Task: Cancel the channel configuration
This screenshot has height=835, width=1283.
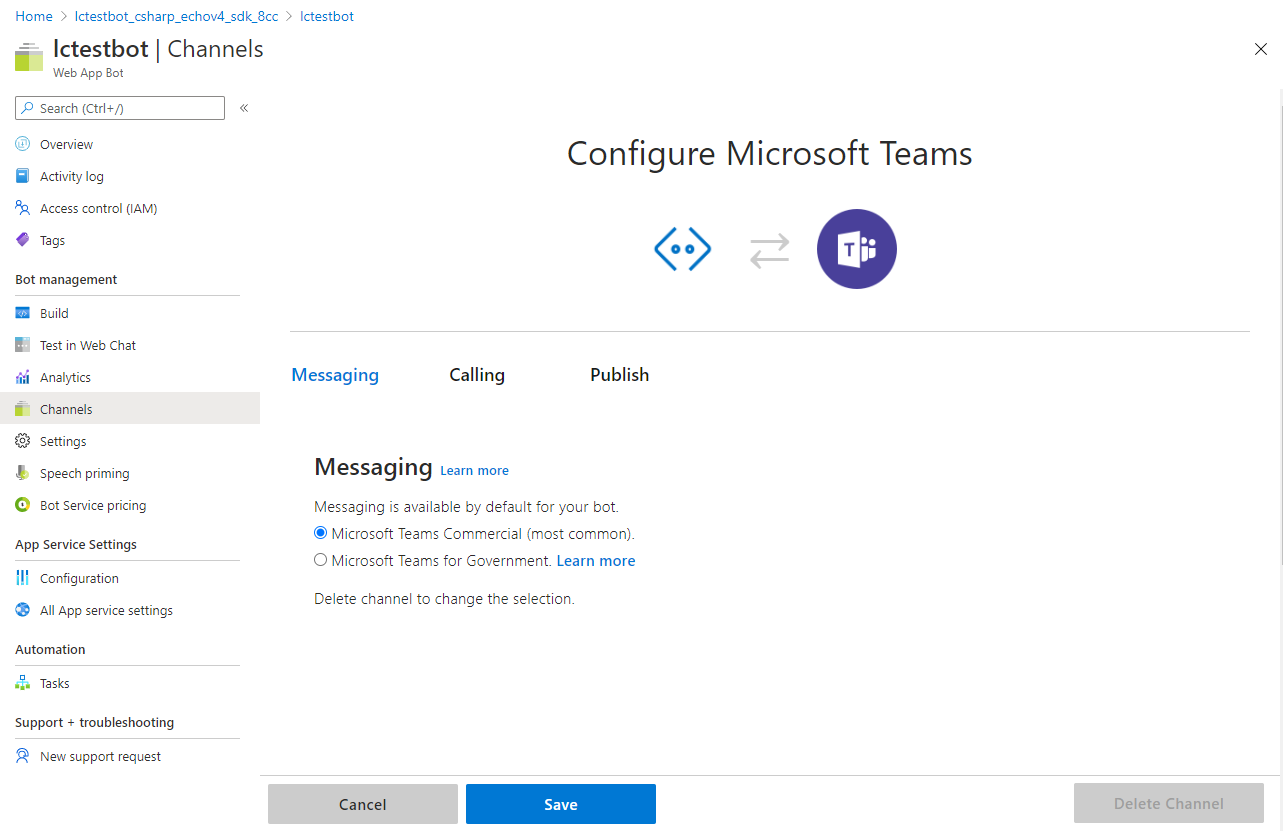Action: click(x=362, y=804)
